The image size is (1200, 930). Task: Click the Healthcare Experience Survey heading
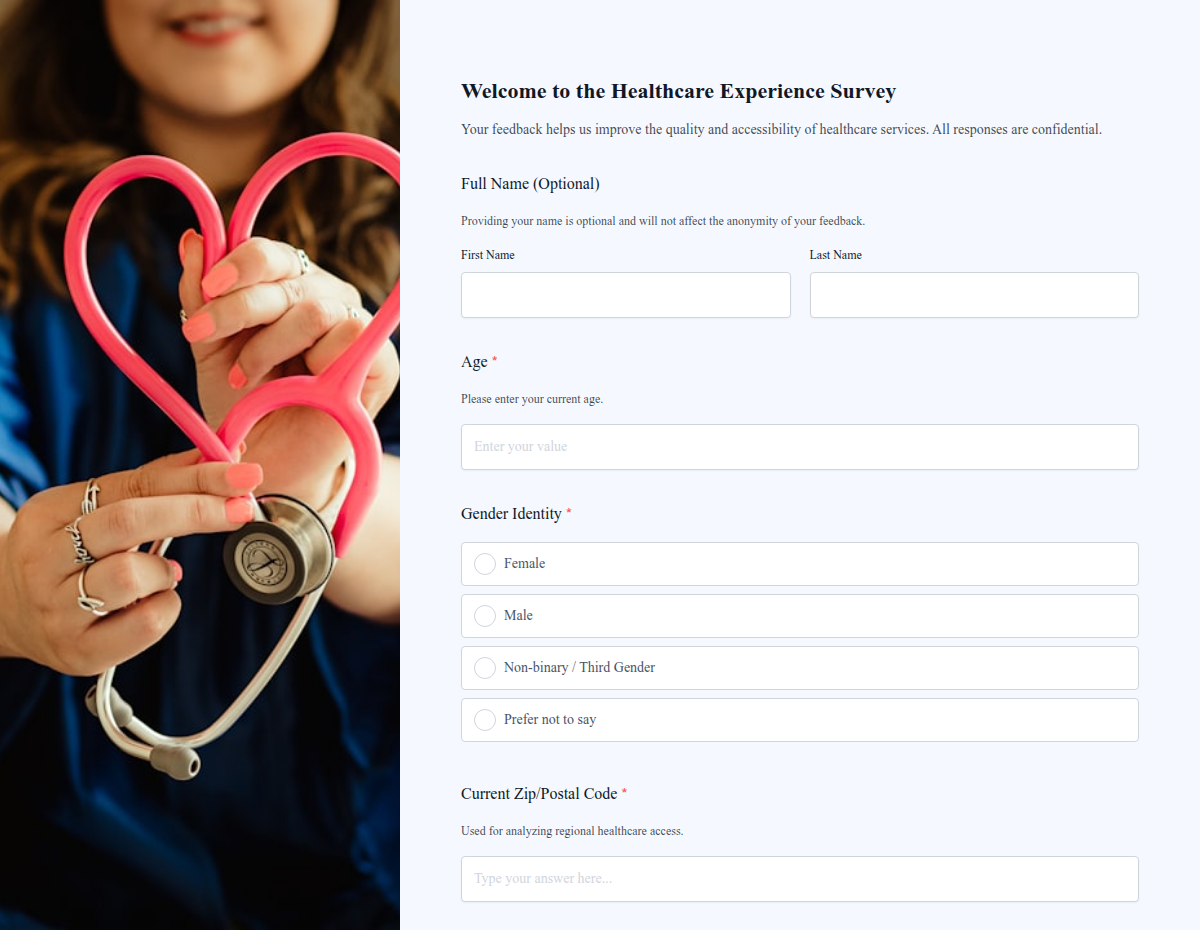678,92
